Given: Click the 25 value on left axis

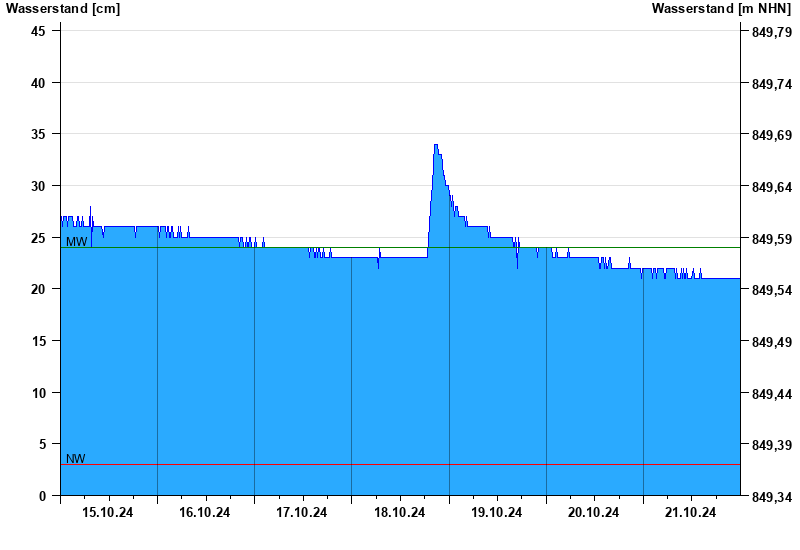Looking at the screenshot, I should [x=38, y=238].
